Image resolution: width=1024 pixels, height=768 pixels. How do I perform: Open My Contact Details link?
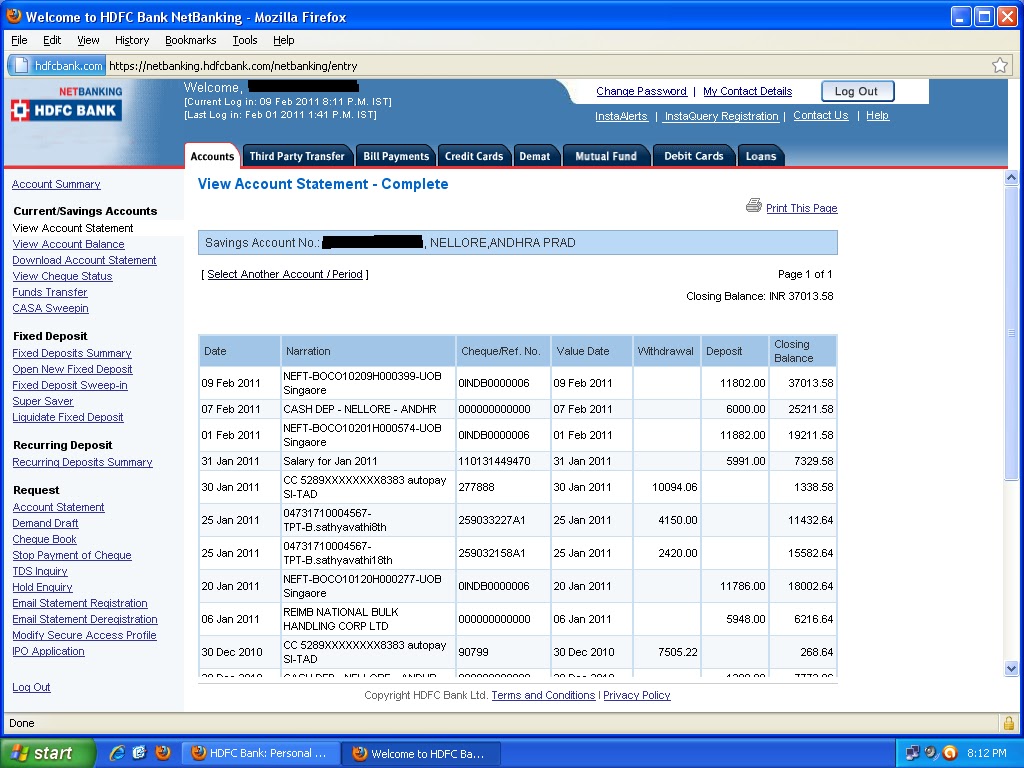coord(747,91)
